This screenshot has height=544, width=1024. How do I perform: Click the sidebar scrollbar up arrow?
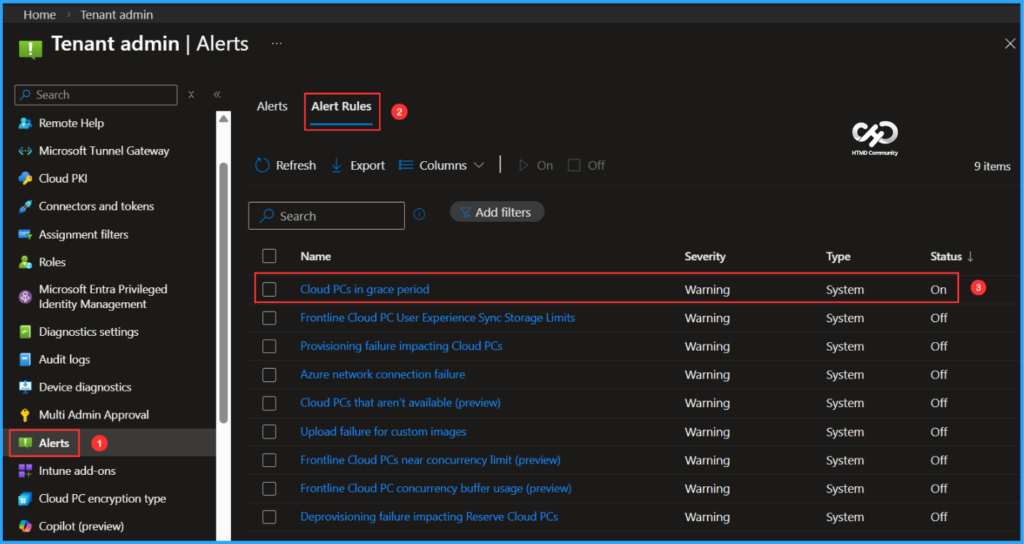coord(223,119)
